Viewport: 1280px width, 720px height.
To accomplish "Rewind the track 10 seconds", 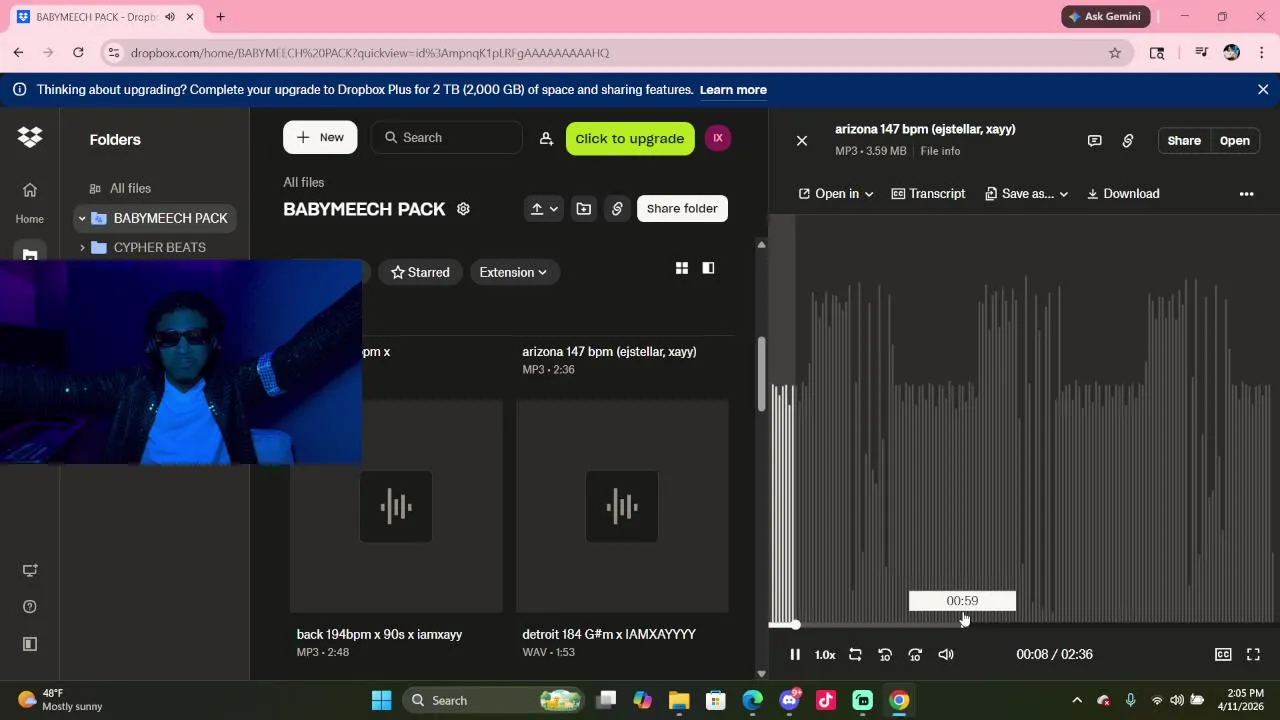I will [885, 654].
